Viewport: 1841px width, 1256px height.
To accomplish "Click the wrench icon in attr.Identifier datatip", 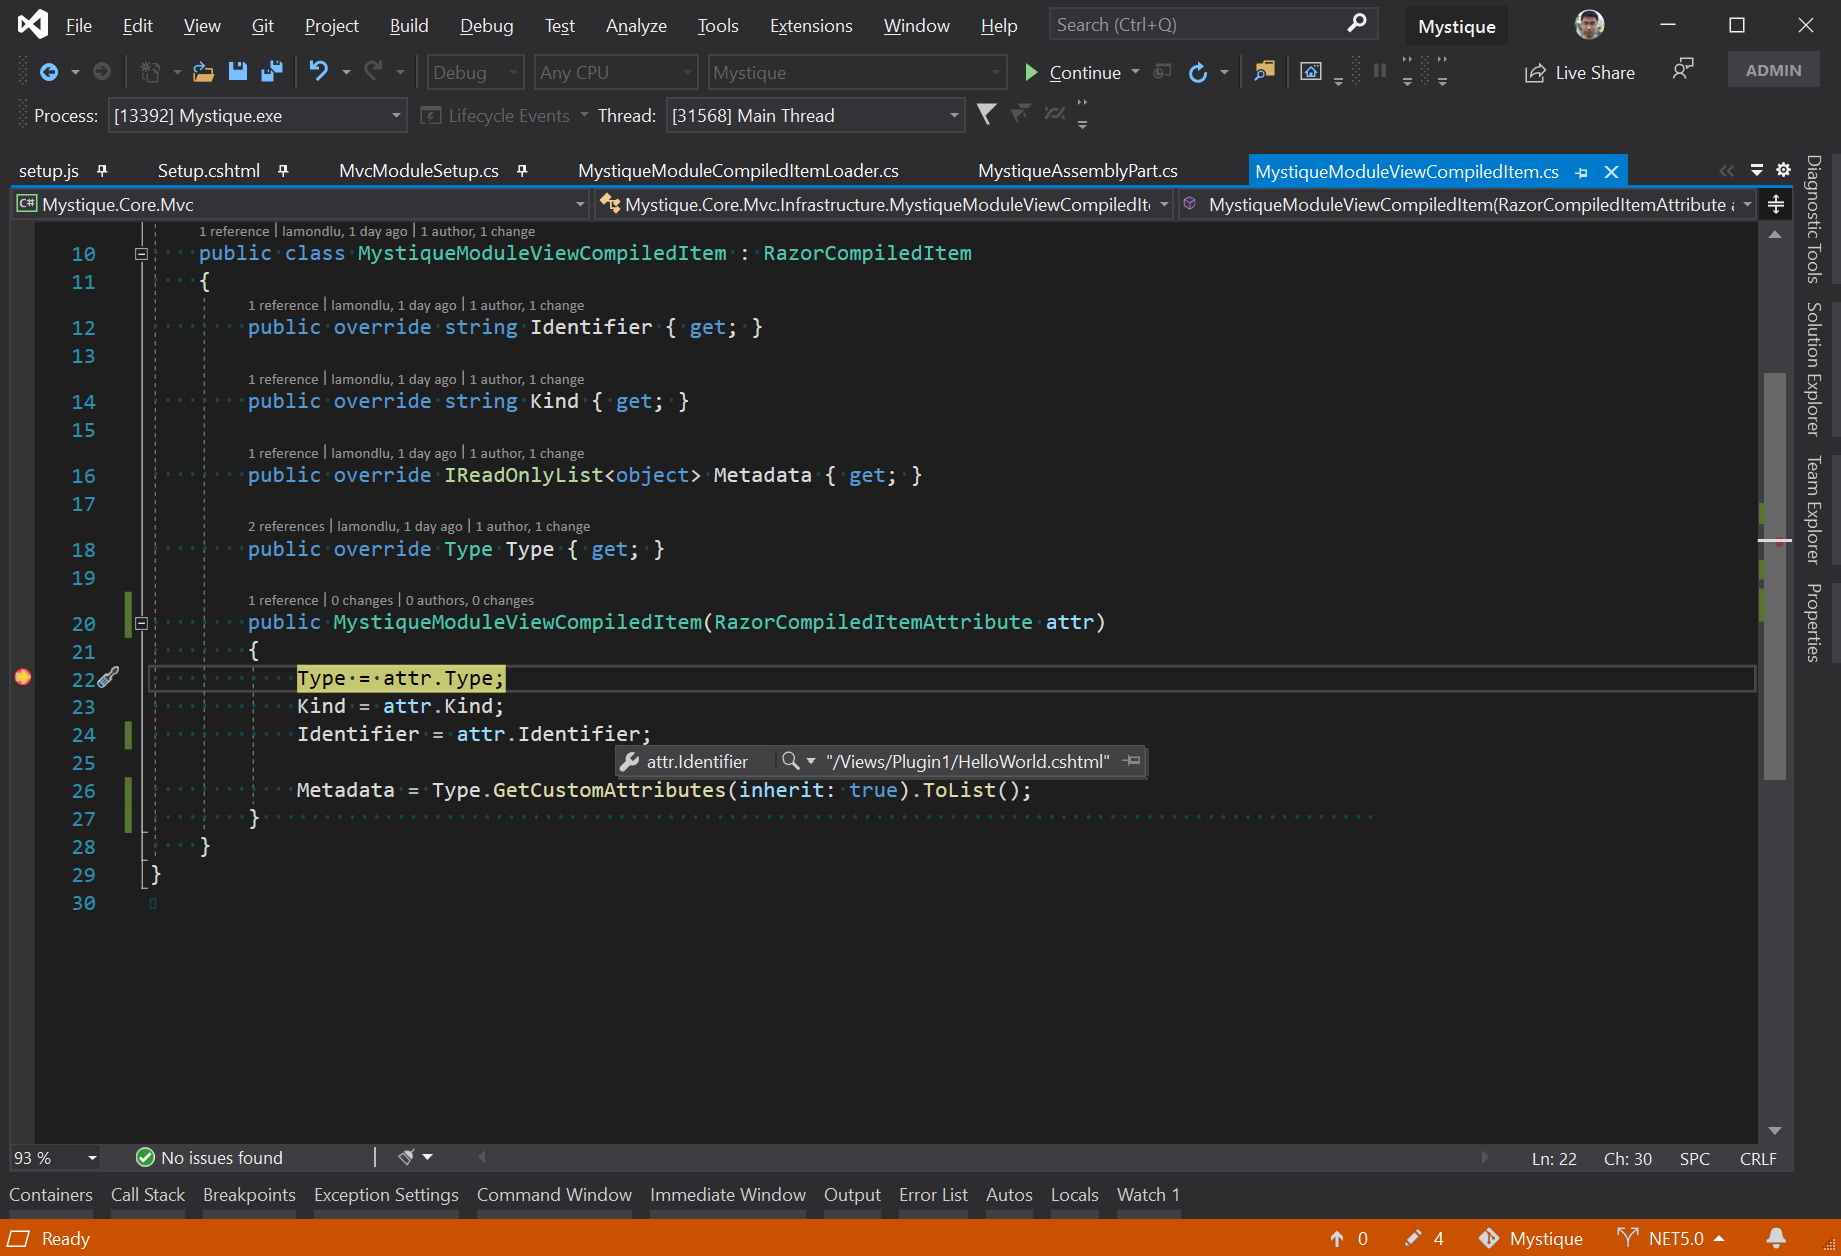I will point(630,762).
